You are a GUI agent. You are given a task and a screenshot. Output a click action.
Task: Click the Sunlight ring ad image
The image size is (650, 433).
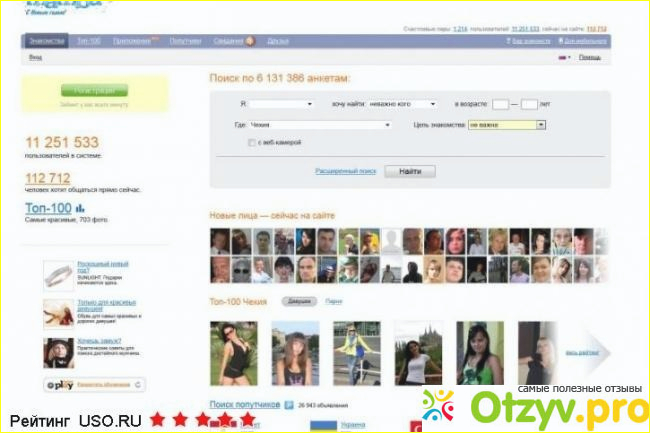57,275
